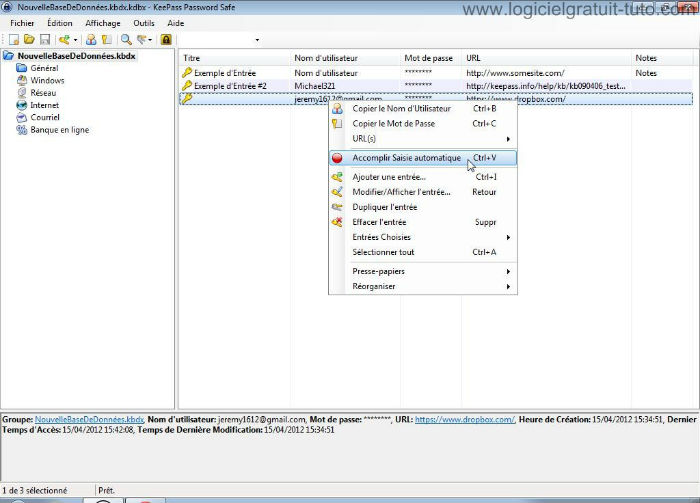Choose Ajouter une entrée... from context menu
Image resolution: width=700 pixels, height=503 pixels.
423,177
